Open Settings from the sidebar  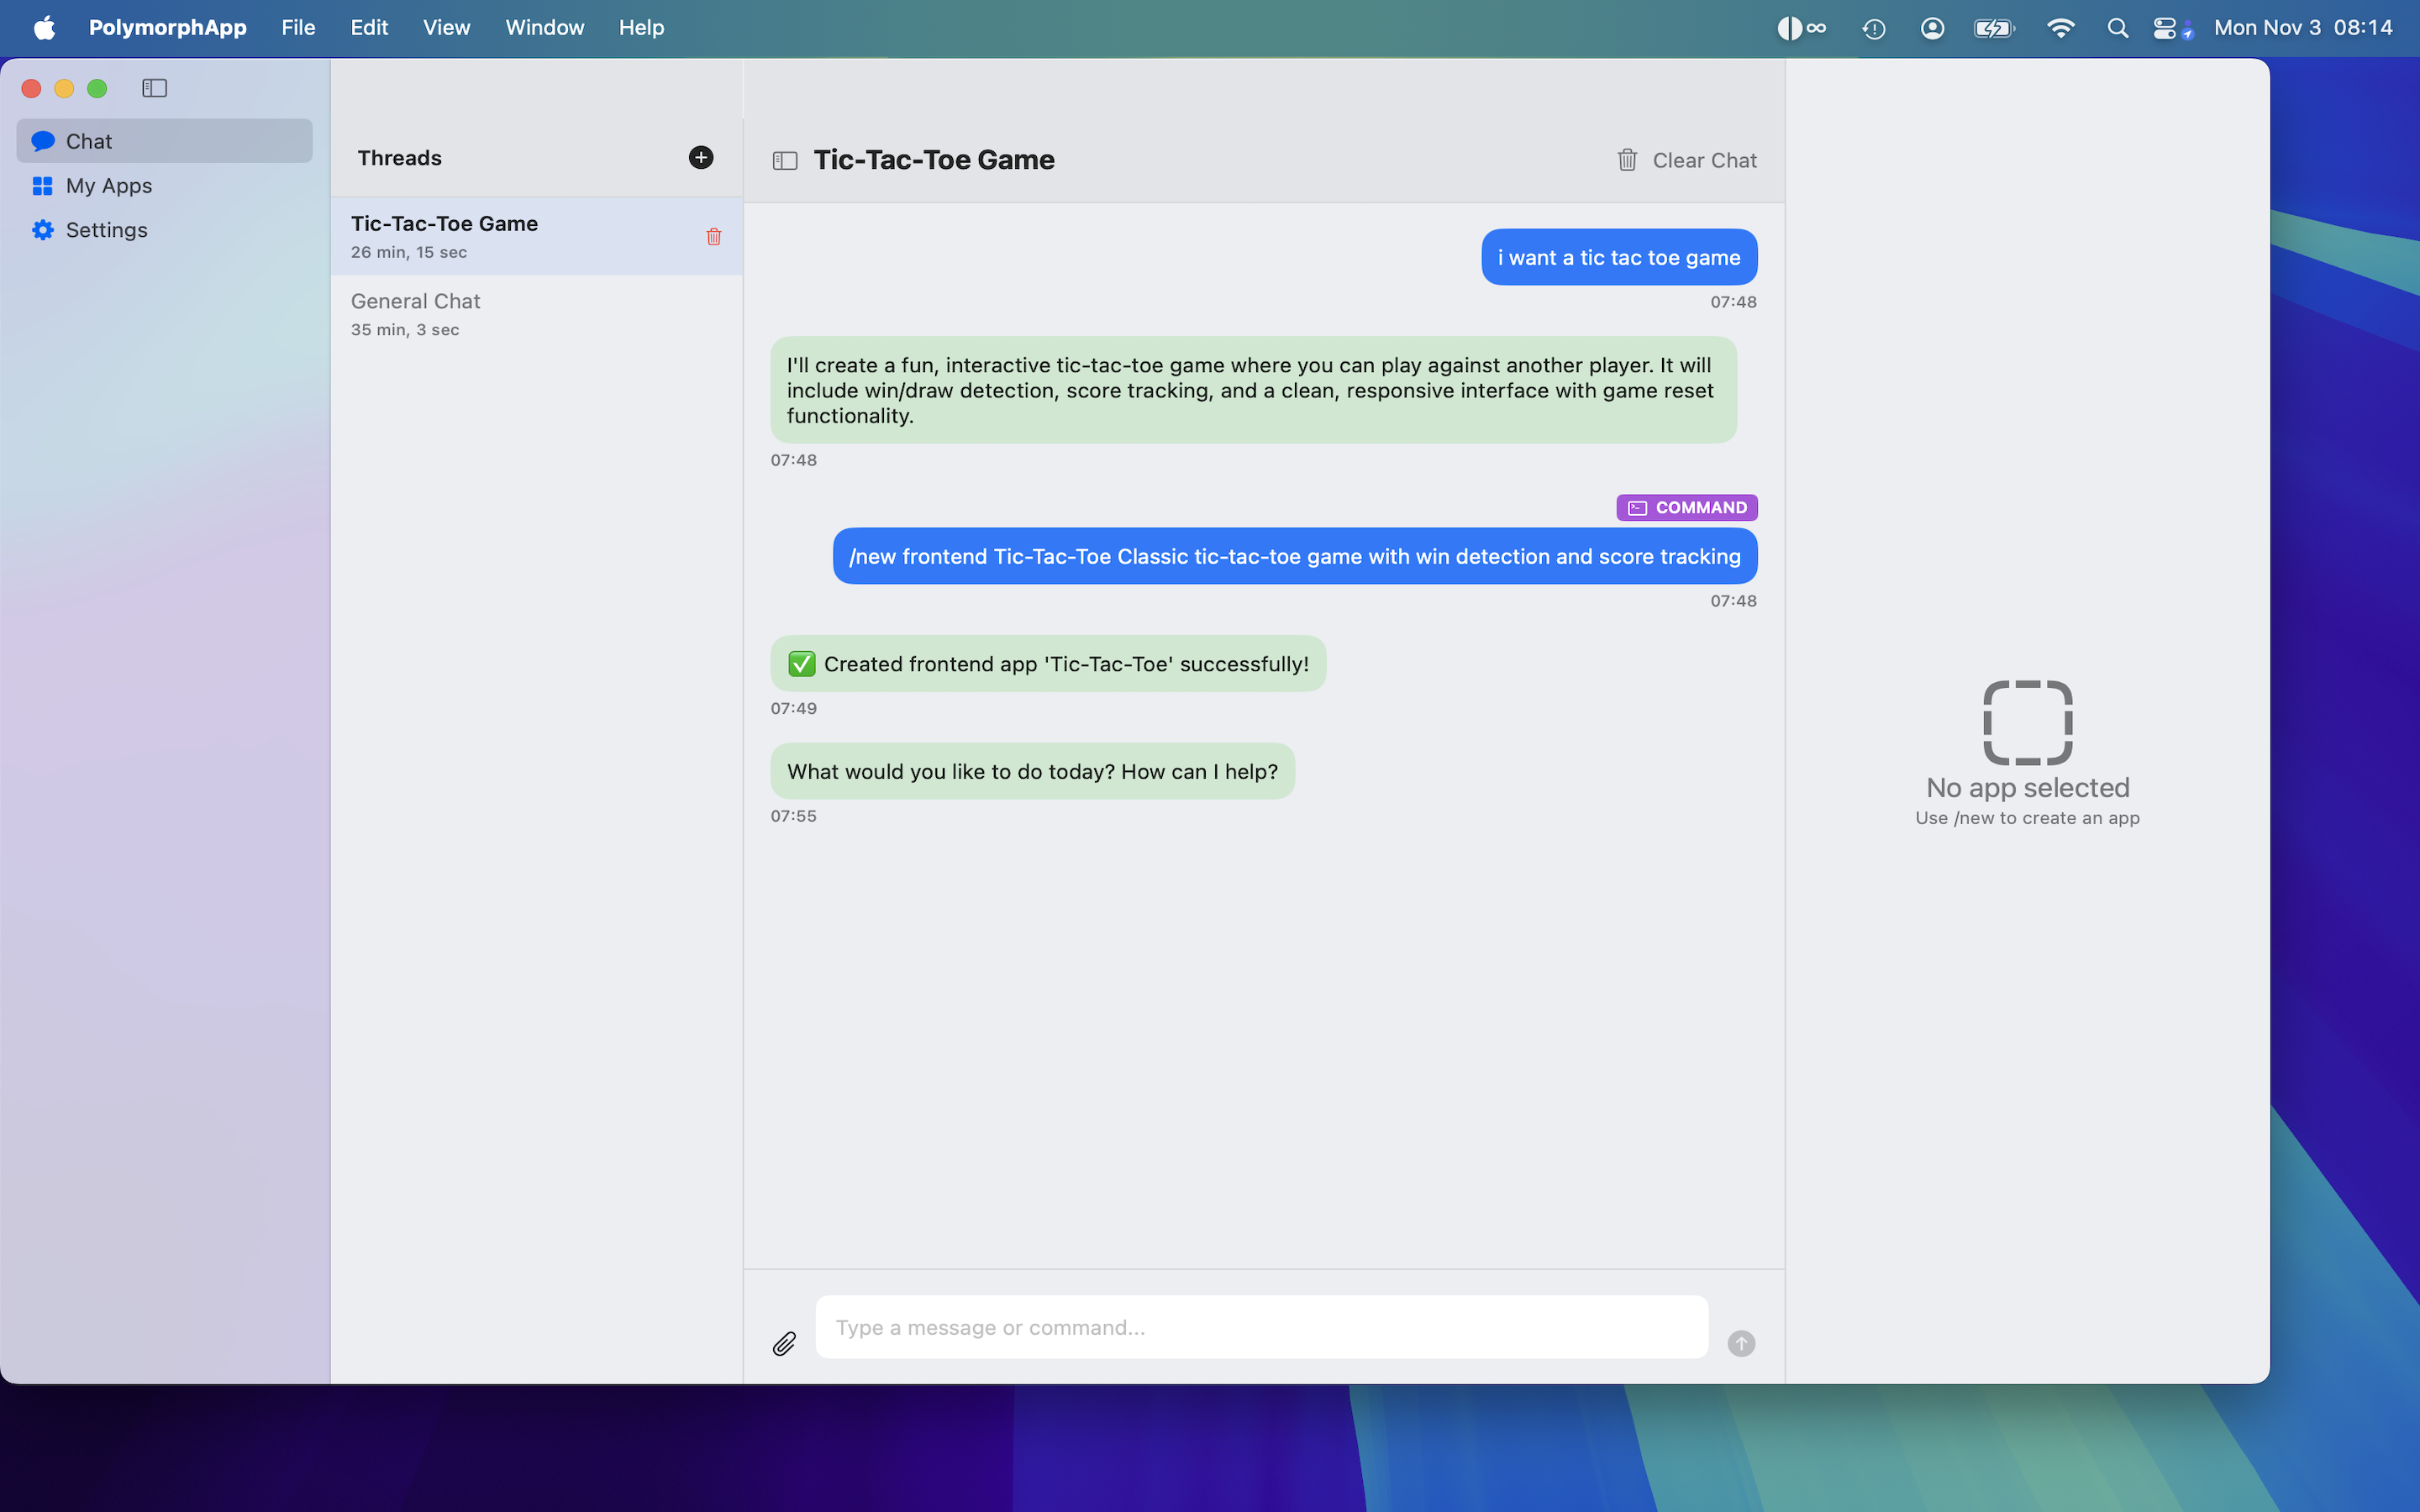click(x=106, y=230)
